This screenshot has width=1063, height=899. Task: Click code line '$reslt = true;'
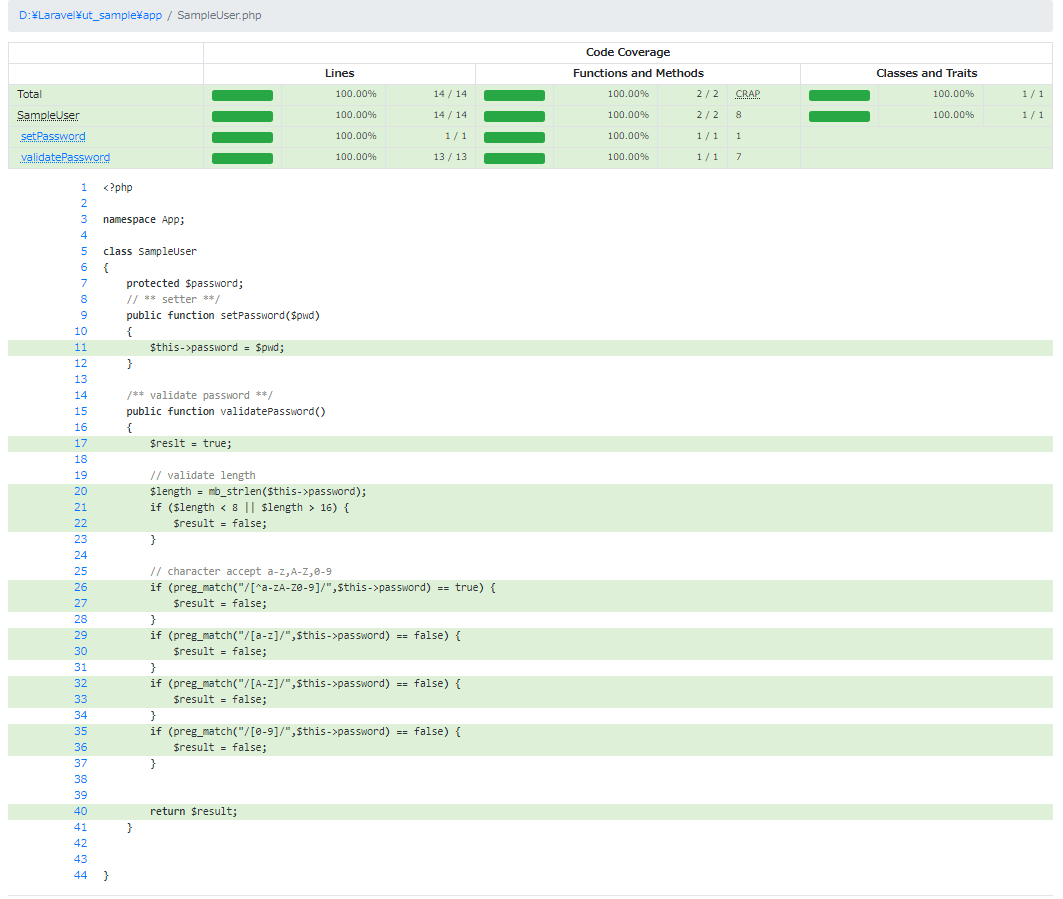point(190,443)
